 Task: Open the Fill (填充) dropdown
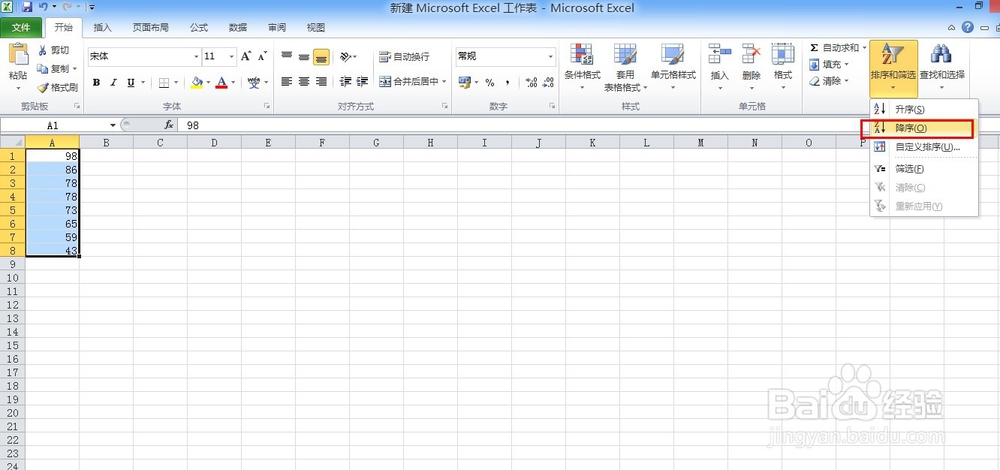point(828,64)
